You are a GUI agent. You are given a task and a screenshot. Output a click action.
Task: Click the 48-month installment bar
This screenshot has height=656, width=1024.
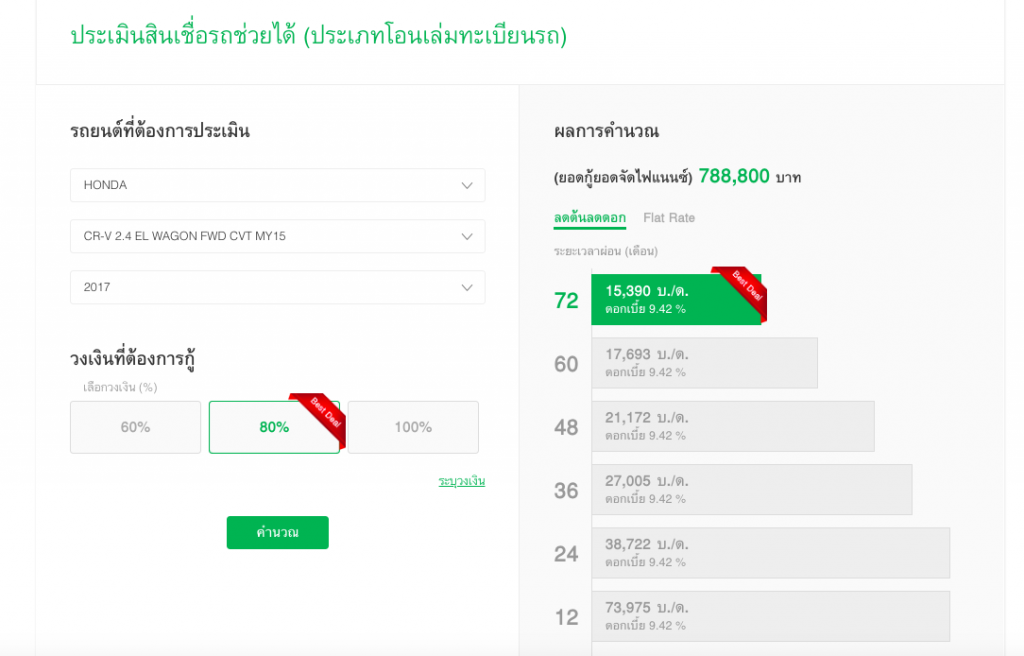coord(733,426)
